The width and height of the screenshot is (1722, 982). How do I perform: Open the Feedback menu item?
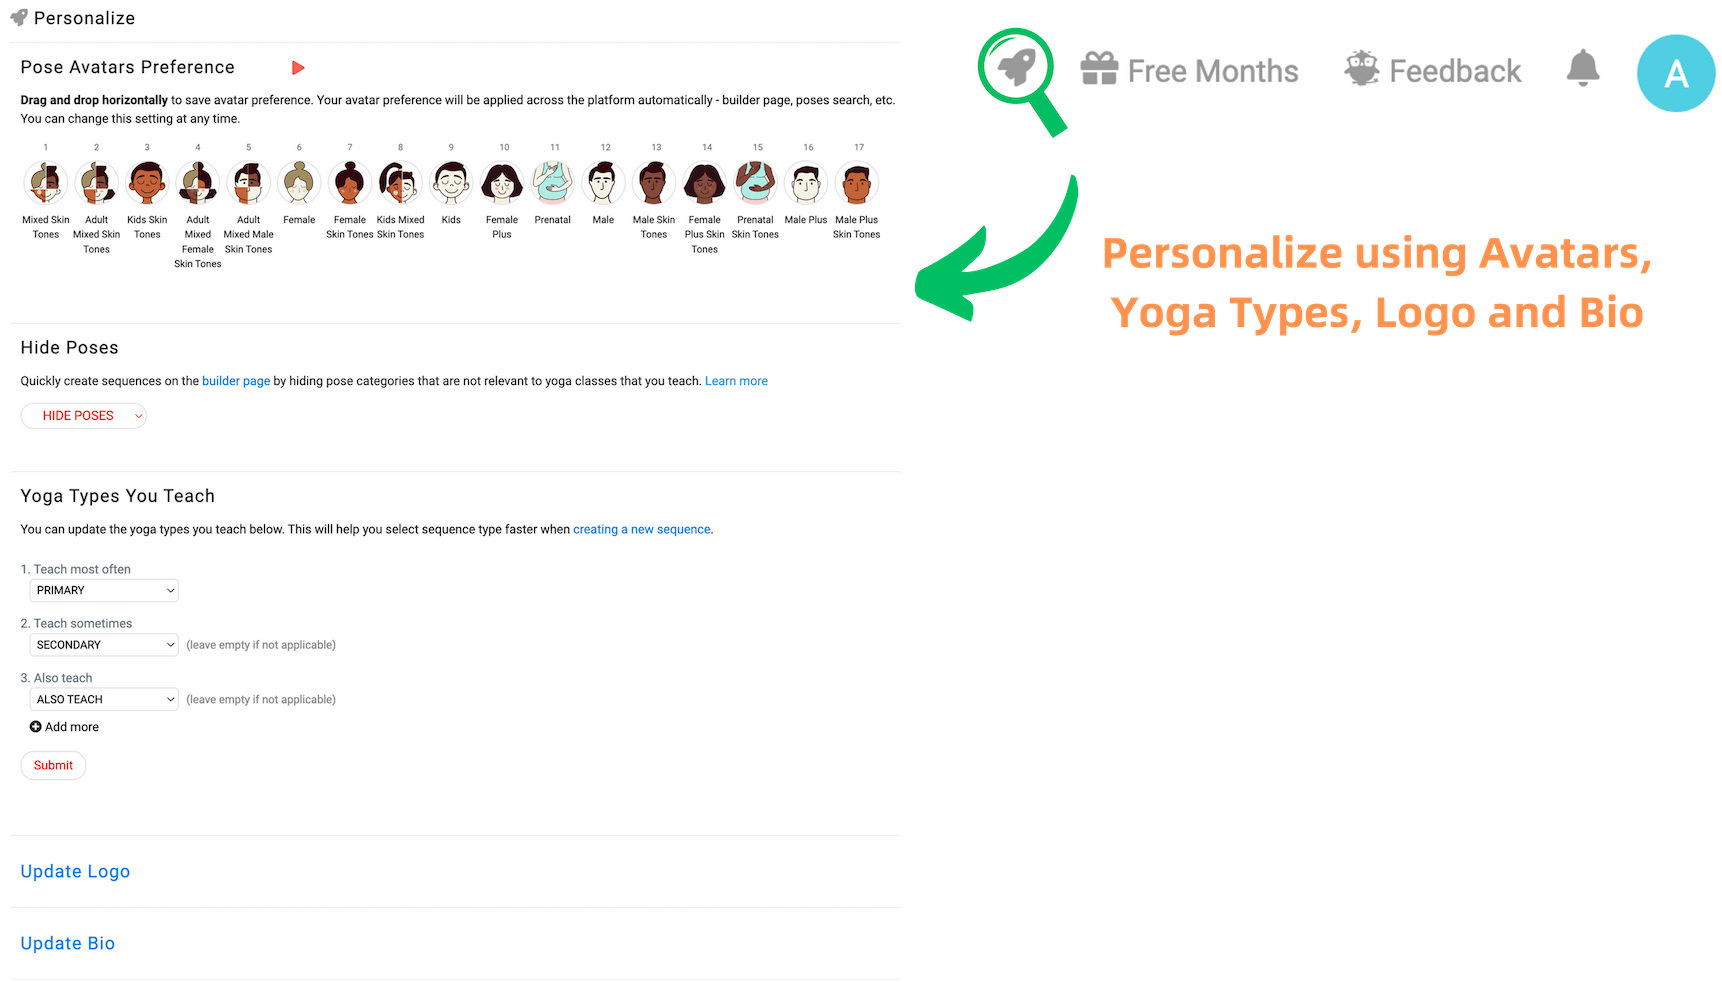coord(1433,70)
